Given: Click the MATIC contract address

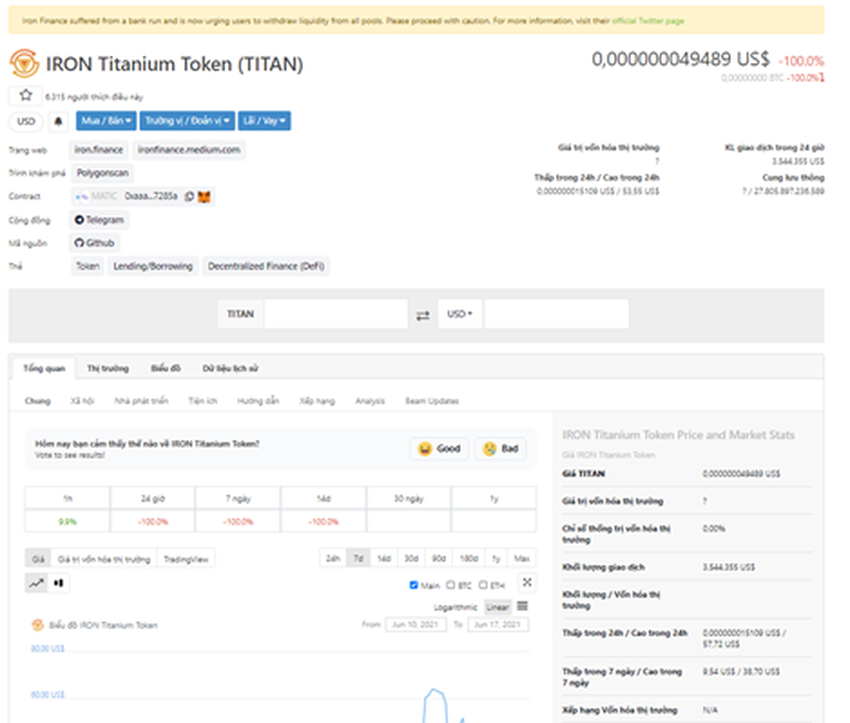Looking at the screenshot, I should point(151,196).
